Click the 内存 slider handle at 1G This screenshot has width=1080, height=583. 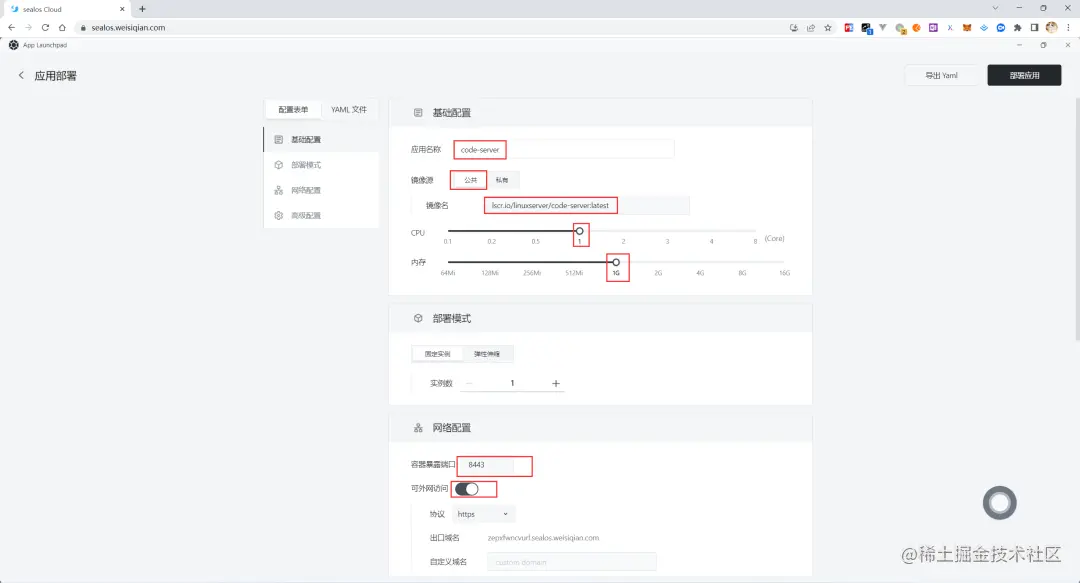616,262
